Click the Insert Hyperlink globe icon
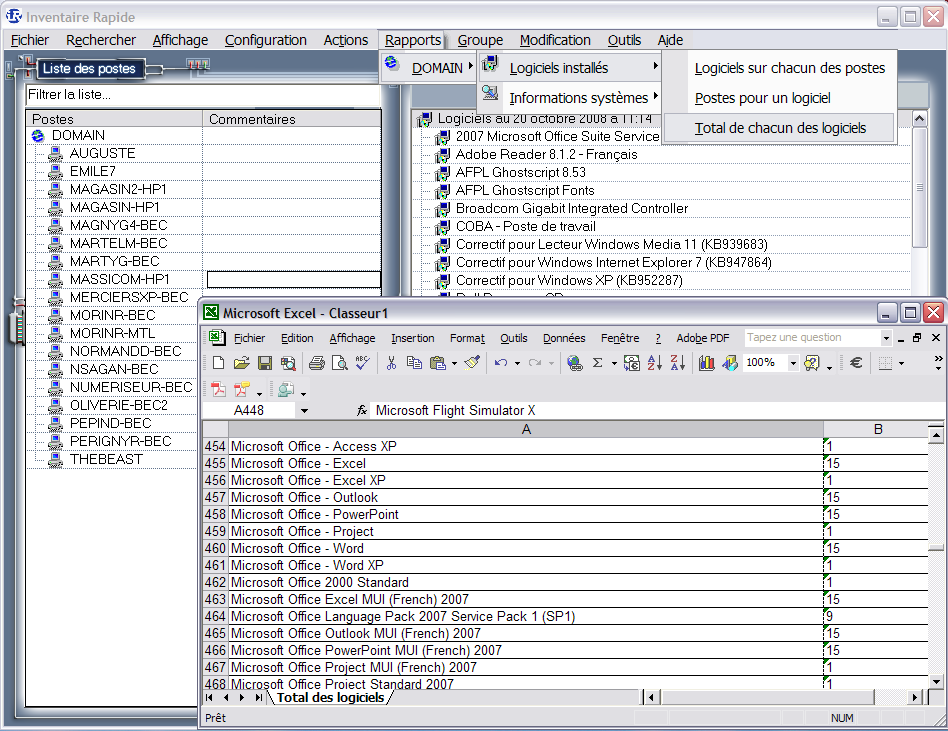This screenshot has width=948, height=731. click(574, 363)
